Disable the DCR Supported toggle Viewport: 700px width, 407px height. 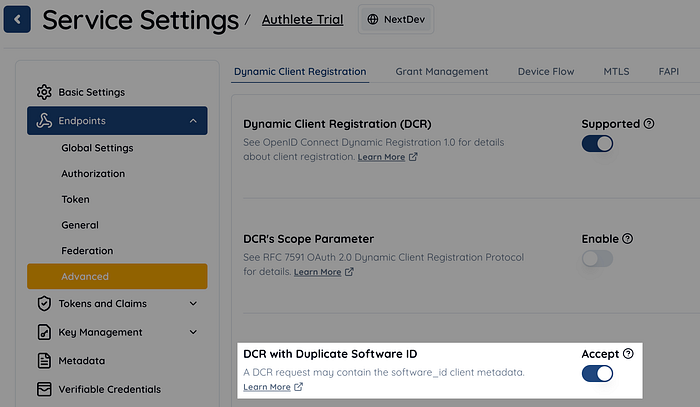(597, 144)
